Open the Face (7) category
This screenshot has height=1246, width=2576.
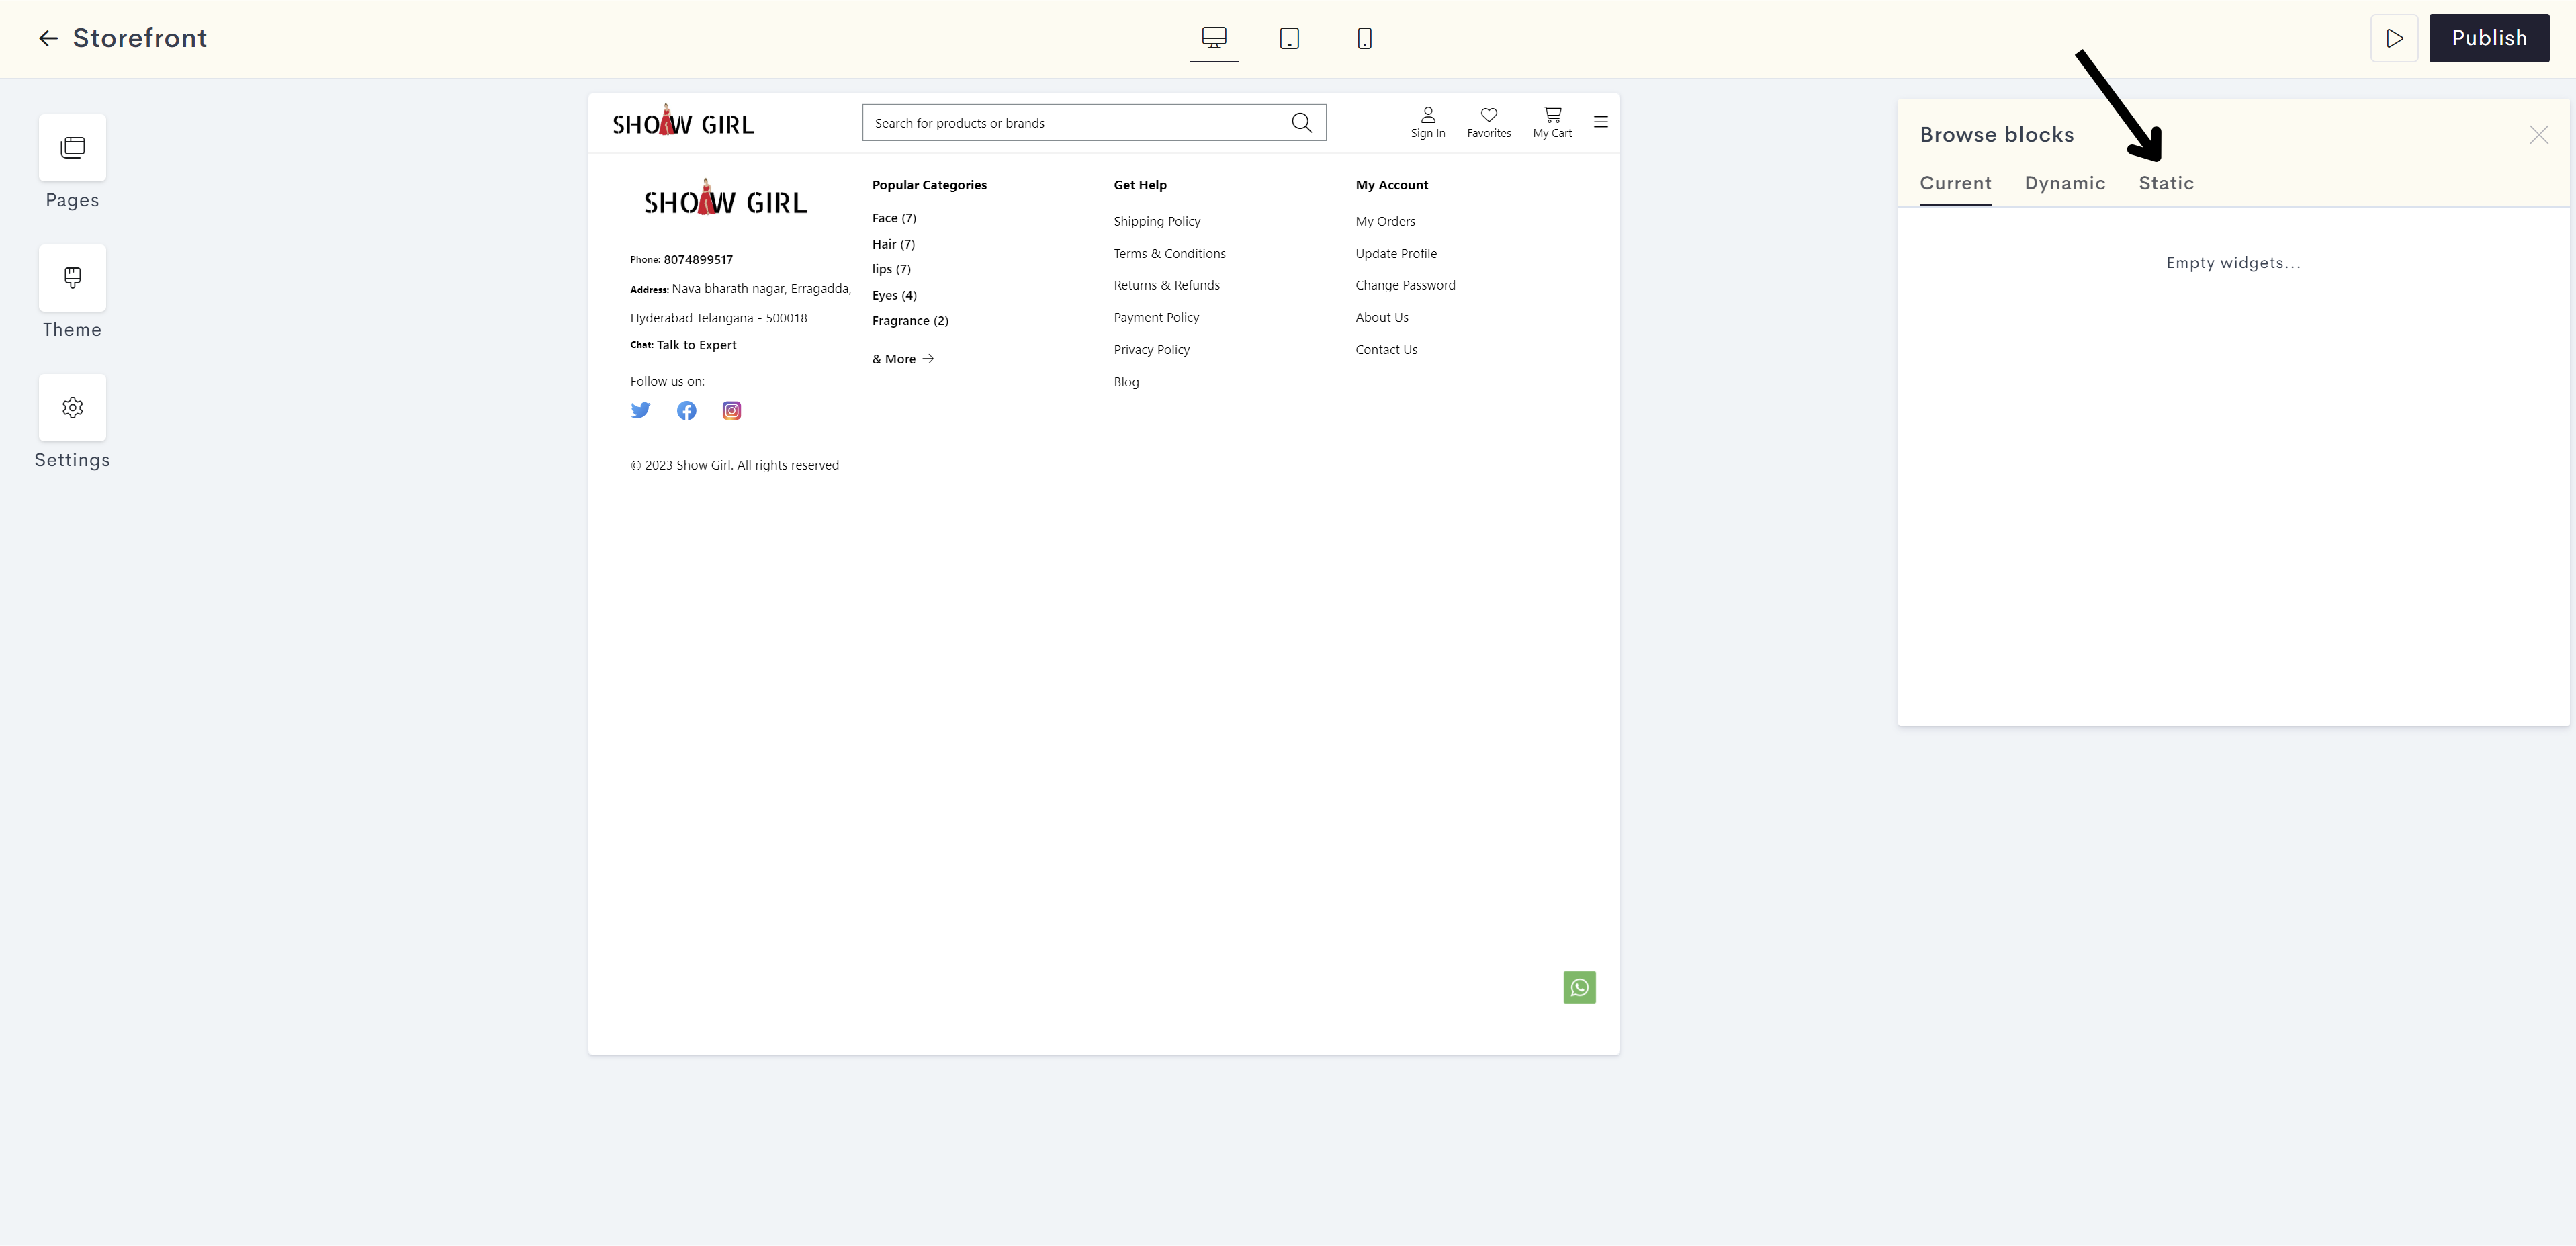tap(894, 218)
